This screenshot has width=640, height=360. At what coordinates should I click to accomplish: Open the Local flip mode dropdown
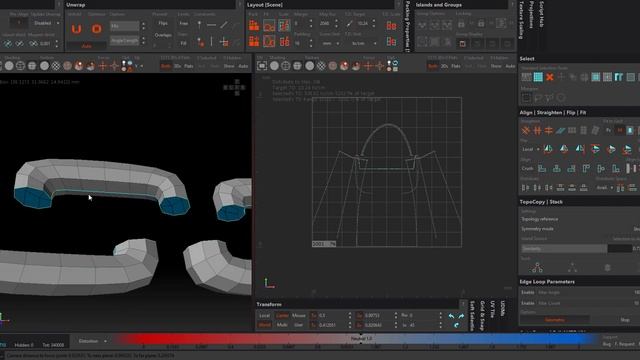click(531, 149)
